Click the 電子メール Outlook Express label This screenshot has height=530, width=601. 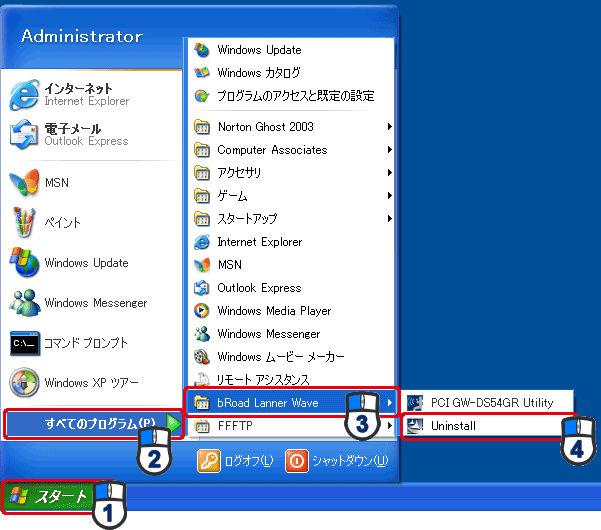(x=86, y=135)
